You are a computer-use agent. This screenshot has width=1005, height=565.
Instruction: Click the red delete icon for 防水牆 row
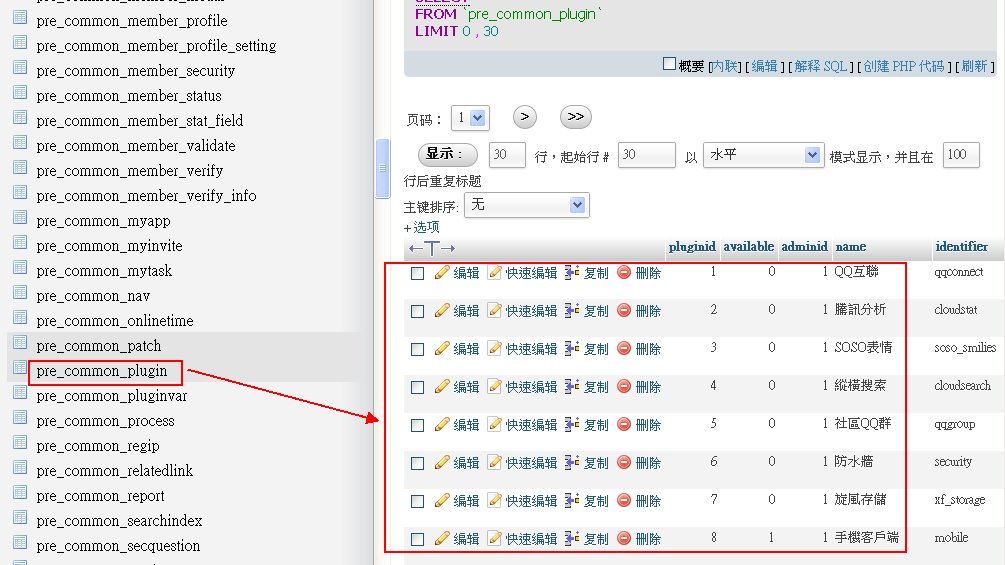point(624,463)
